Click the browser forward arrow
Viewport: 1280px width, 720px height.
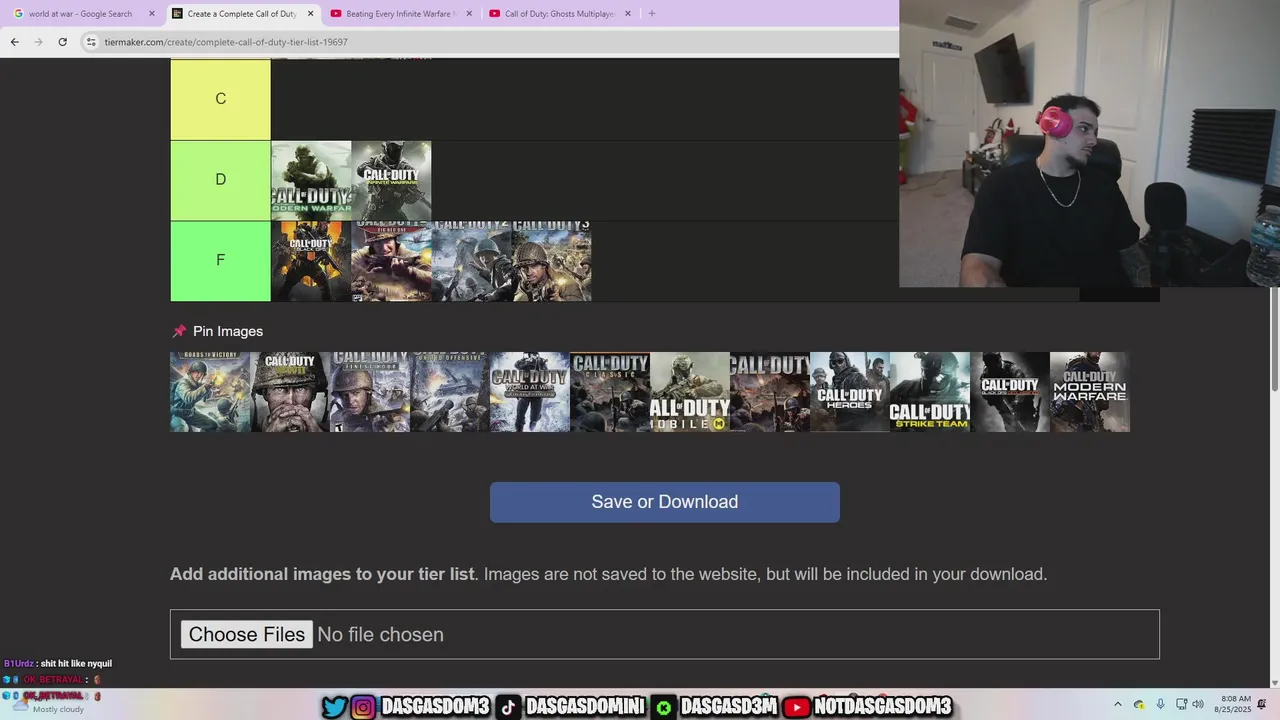38,42
